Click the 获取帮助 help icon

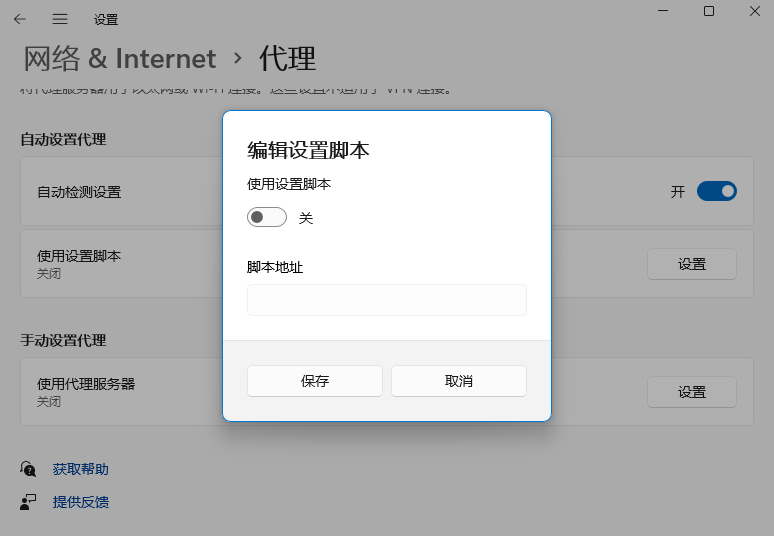click(28, 469)
